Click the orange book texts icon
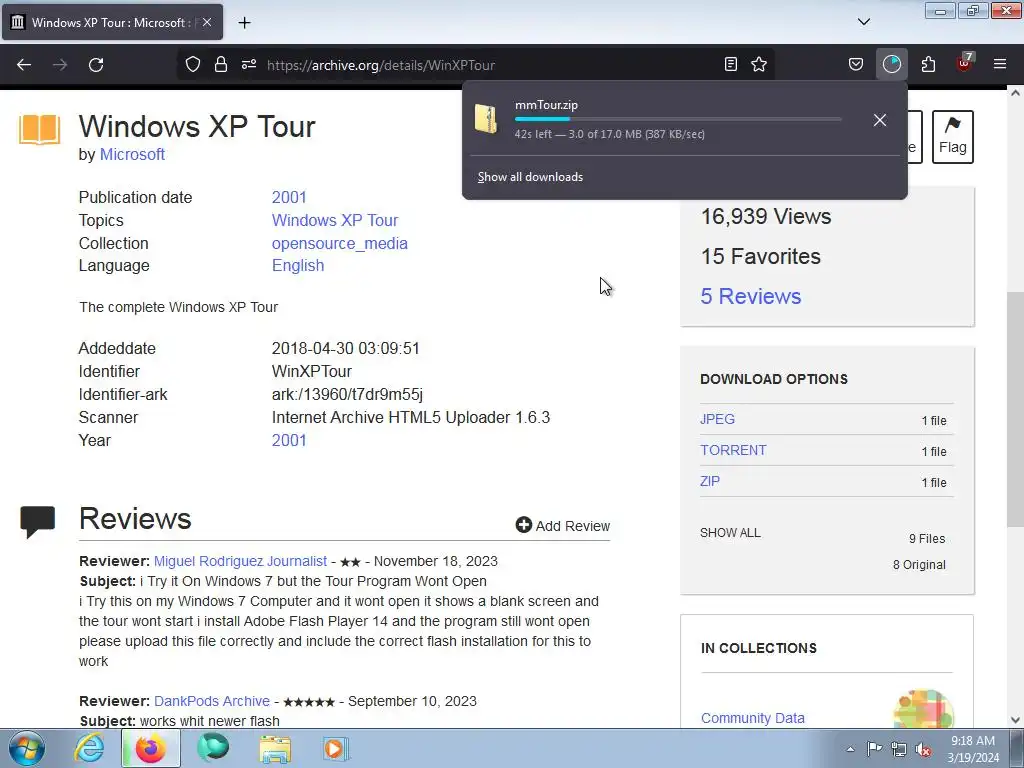The width and height of the screenshot is (1024, 768). (x=40, y=129)
